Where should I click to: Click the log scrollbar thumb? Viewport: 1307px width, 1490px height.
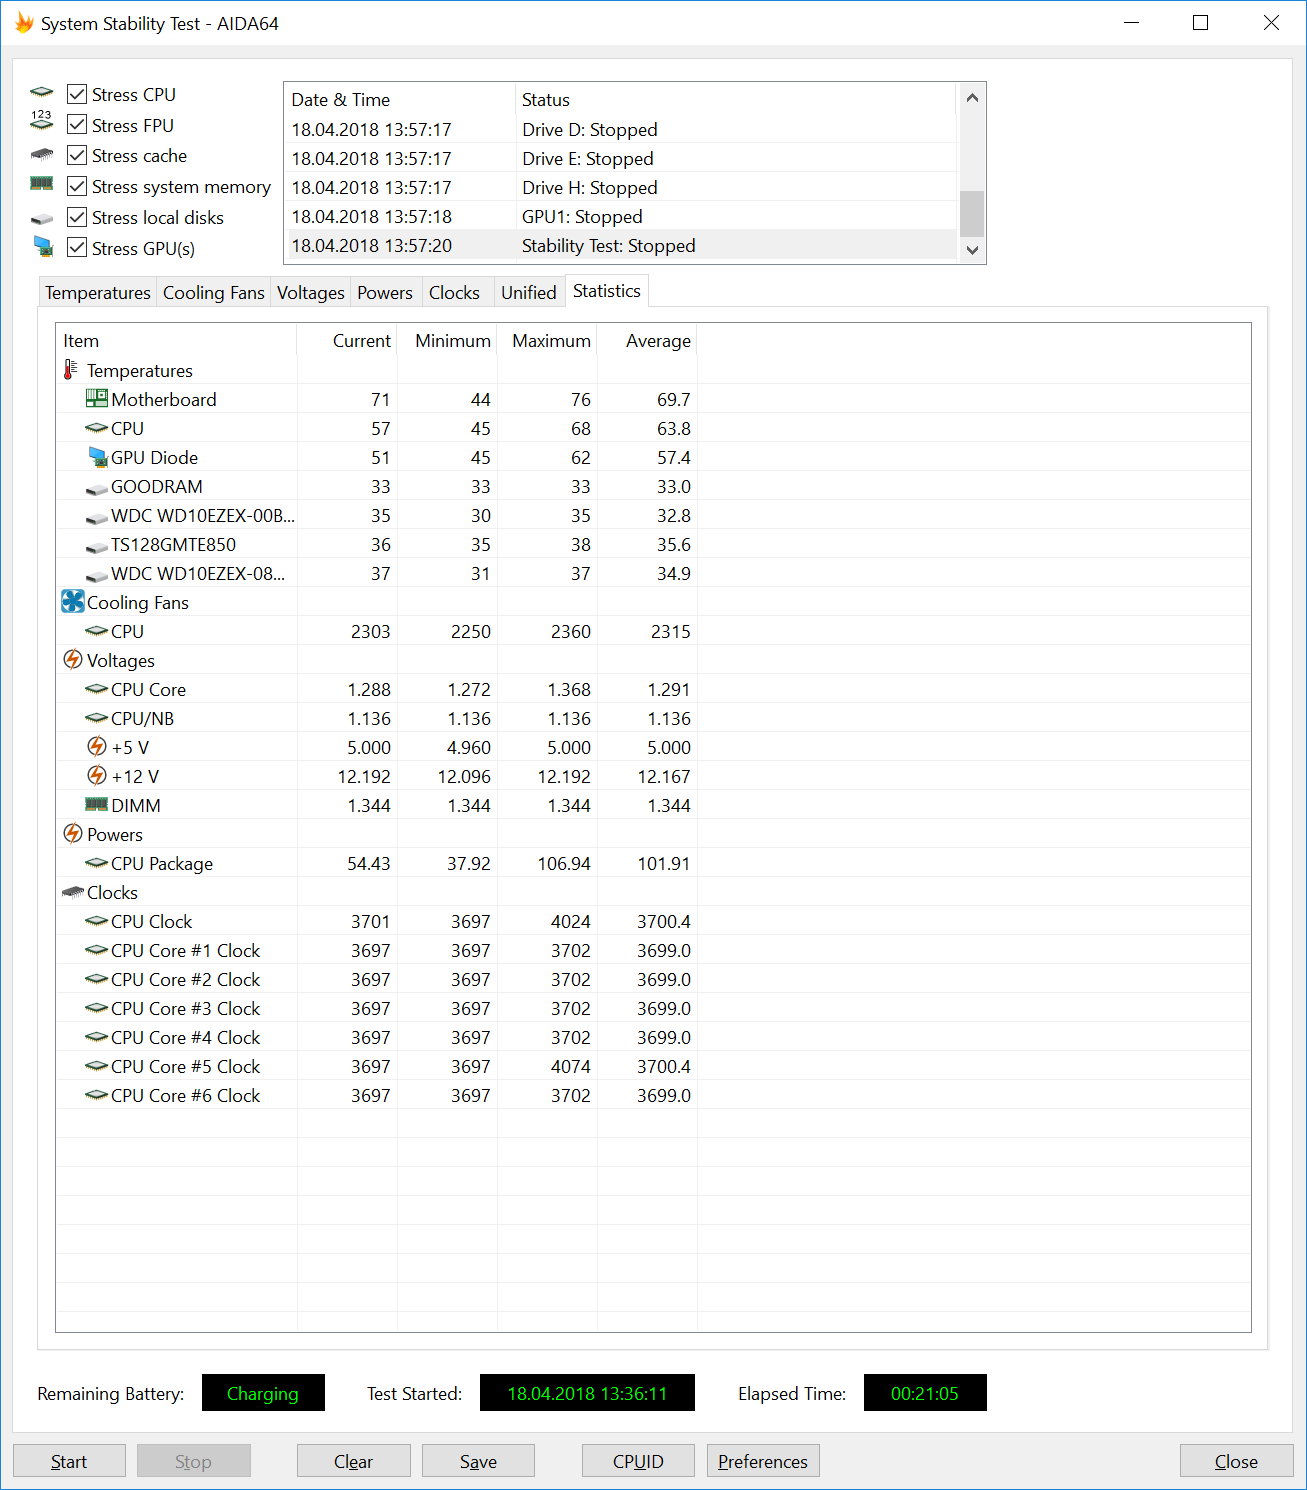(972, 213)
